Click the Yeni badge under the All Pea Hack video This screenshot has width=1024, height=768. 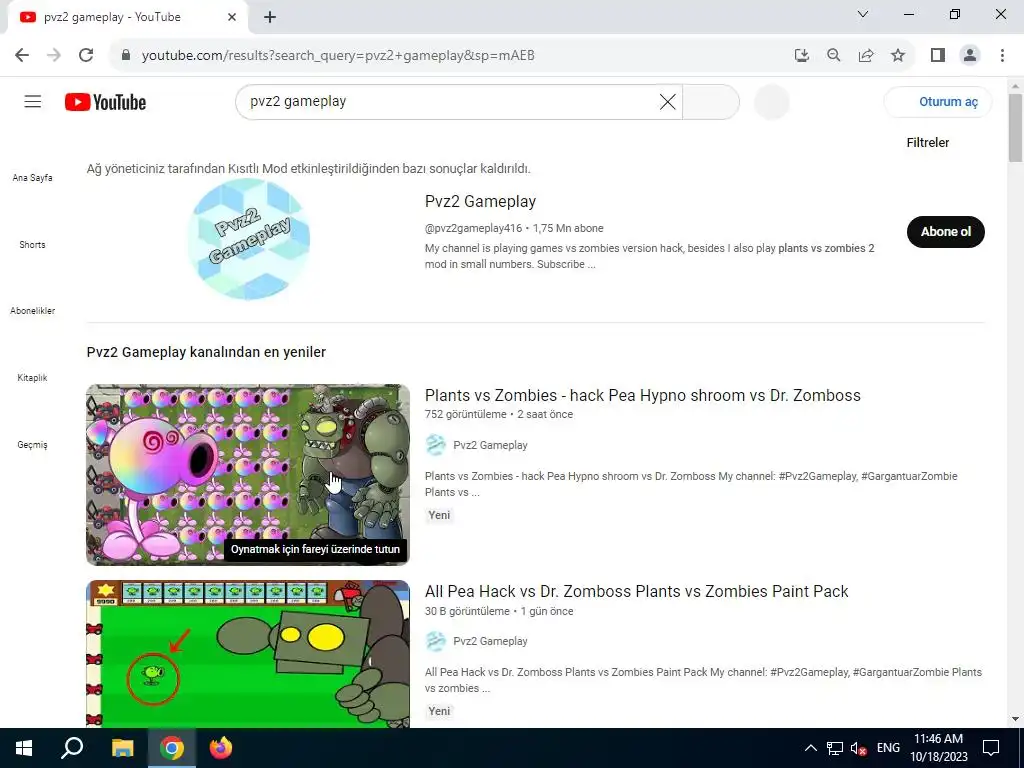pos(439,711)
